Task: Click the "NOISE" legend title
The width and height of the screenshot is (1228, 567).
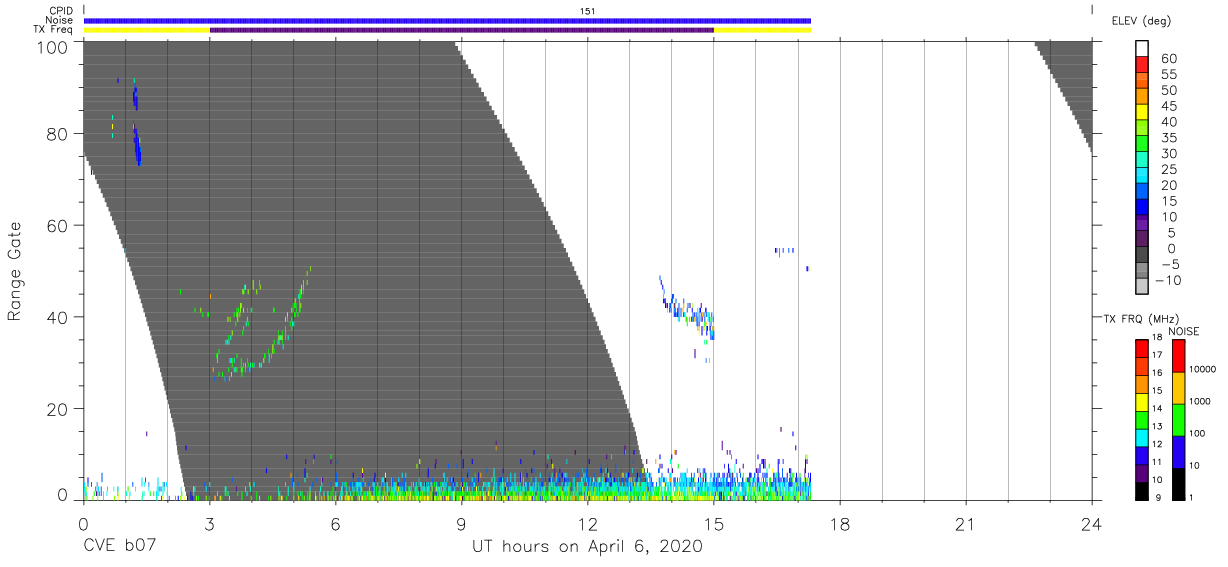Action: [x=1184, y=331]
